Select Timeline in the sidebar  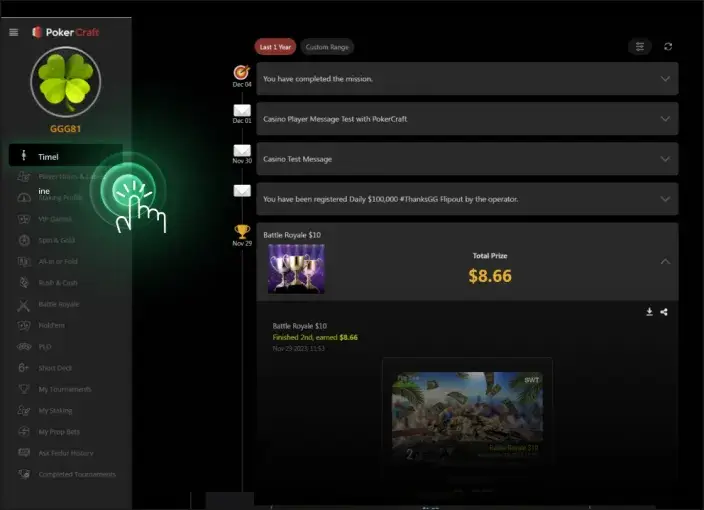(66, 156)
